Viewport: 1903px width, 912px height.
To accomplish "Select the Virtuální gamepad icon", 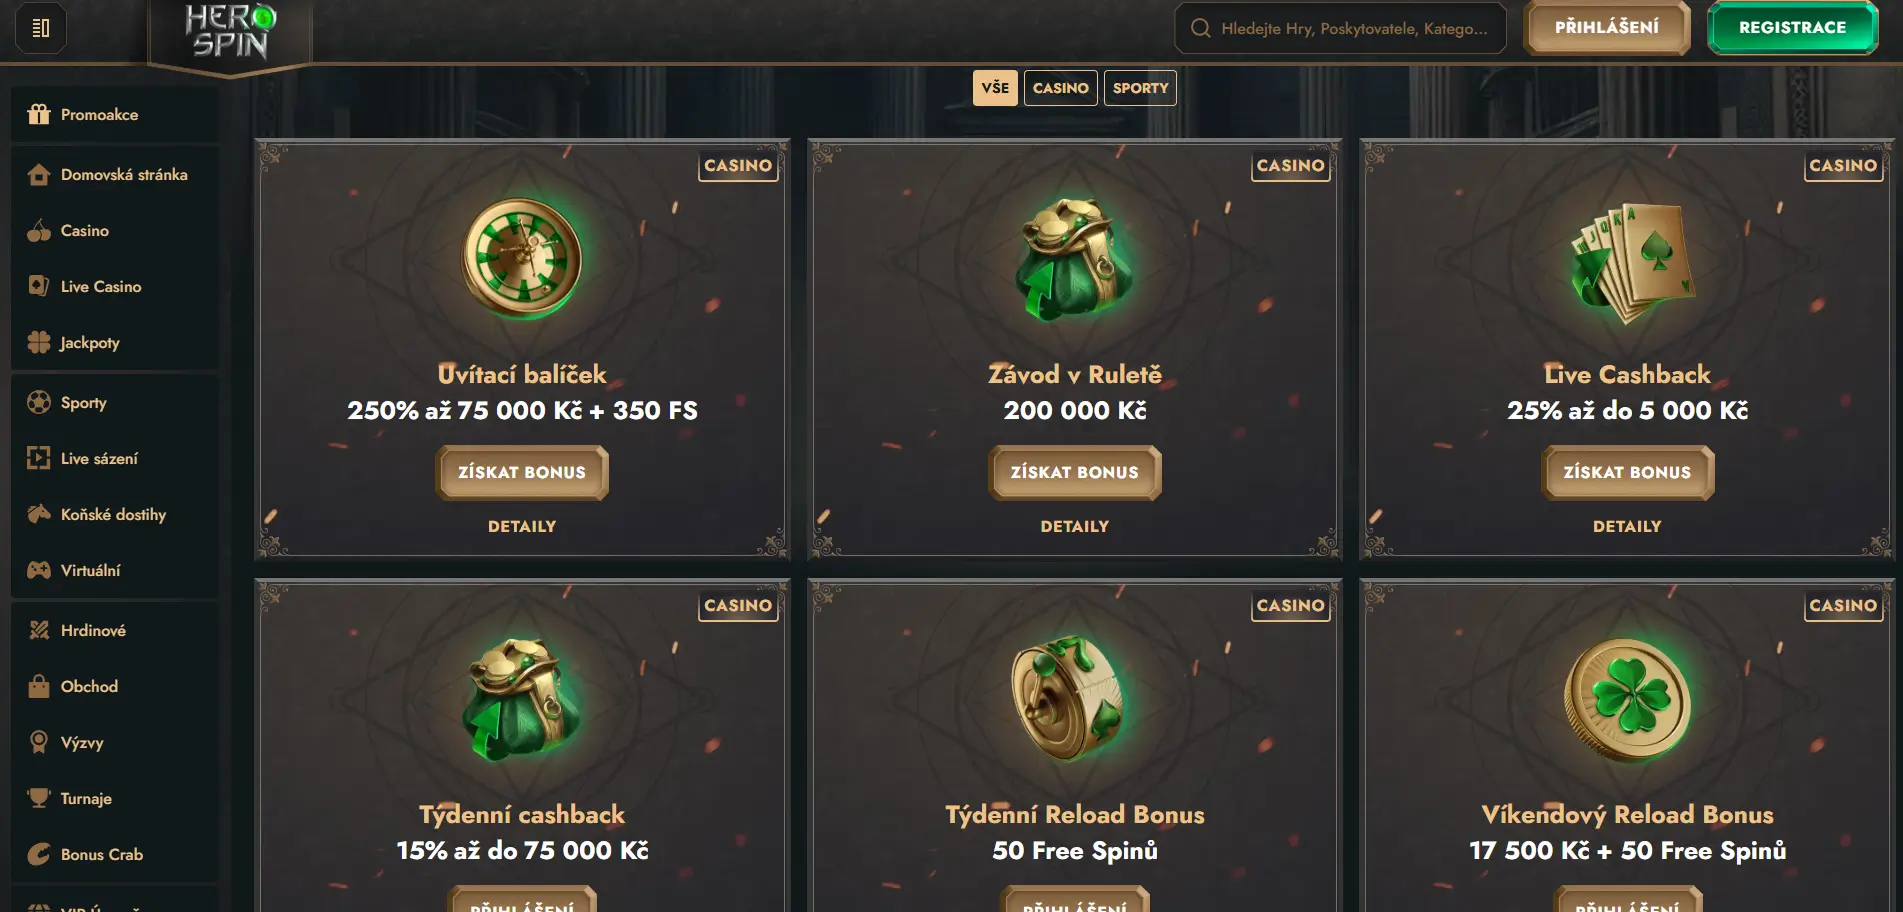I will [39, 570].
